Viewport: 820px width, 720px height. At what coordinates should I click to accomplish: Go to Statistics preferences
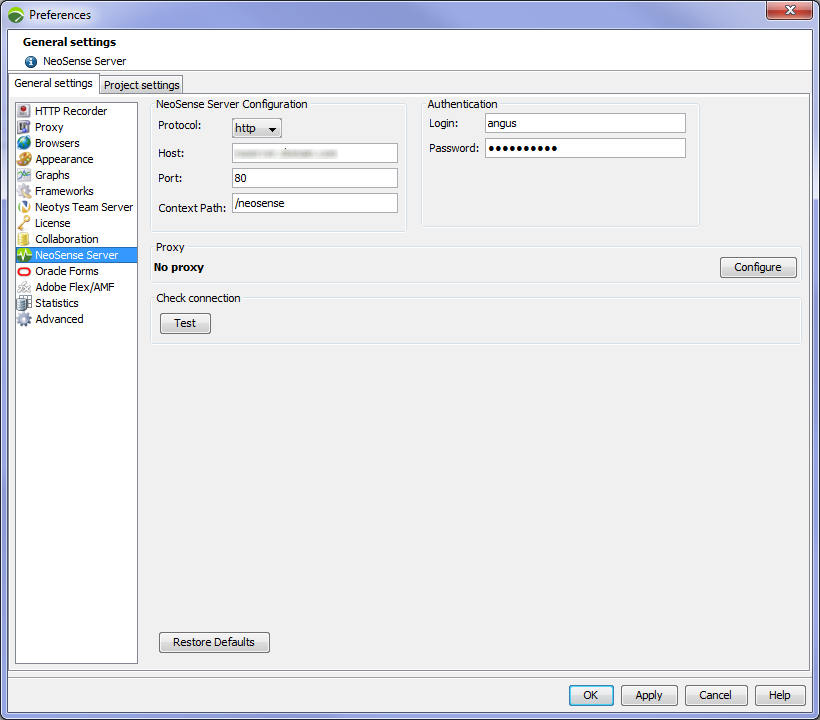[56, 303]
